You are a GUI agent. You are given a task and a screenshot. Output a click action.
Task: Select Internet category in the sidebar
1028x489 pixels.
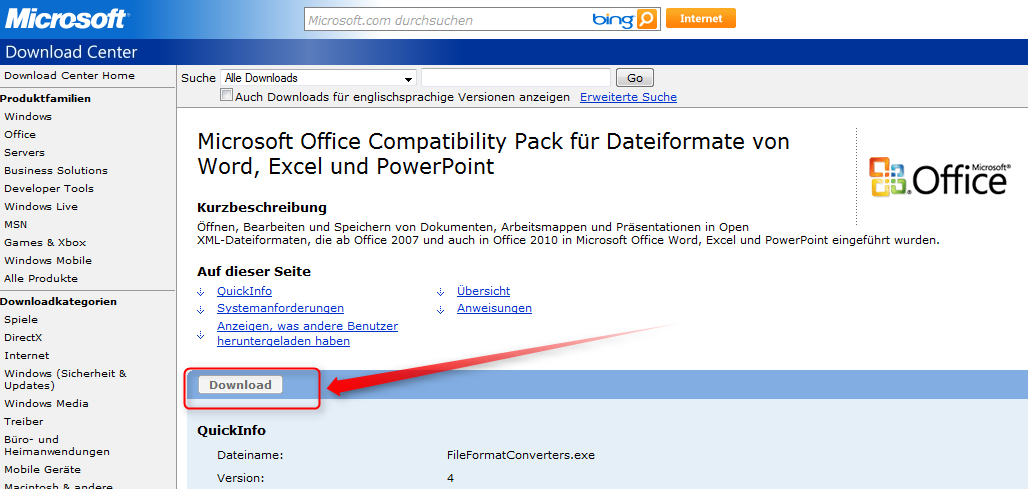26,356
